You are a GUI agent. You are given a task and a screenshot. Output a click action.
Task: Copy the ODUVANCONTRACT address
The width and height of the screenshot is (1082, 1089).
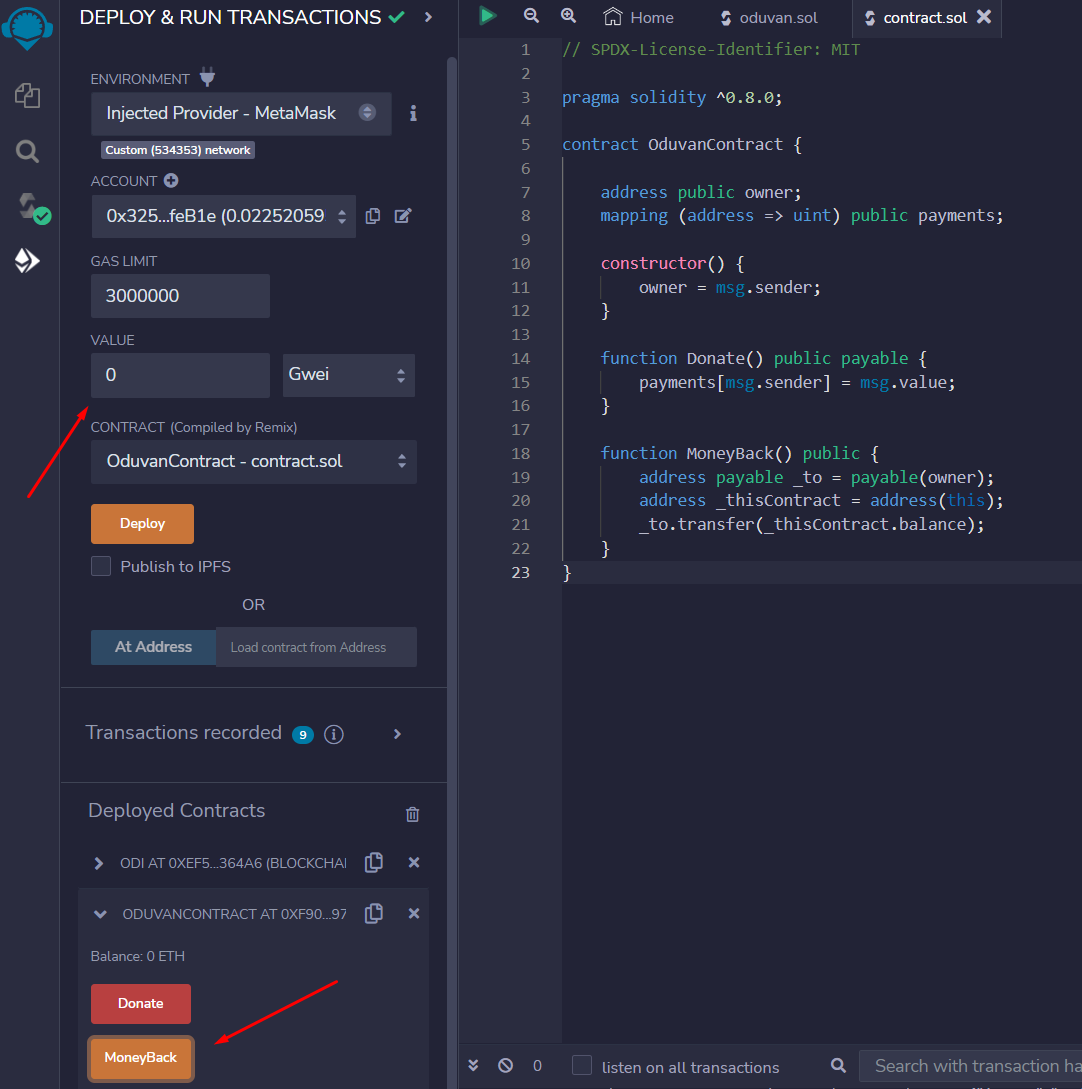[x=374, y=913]
